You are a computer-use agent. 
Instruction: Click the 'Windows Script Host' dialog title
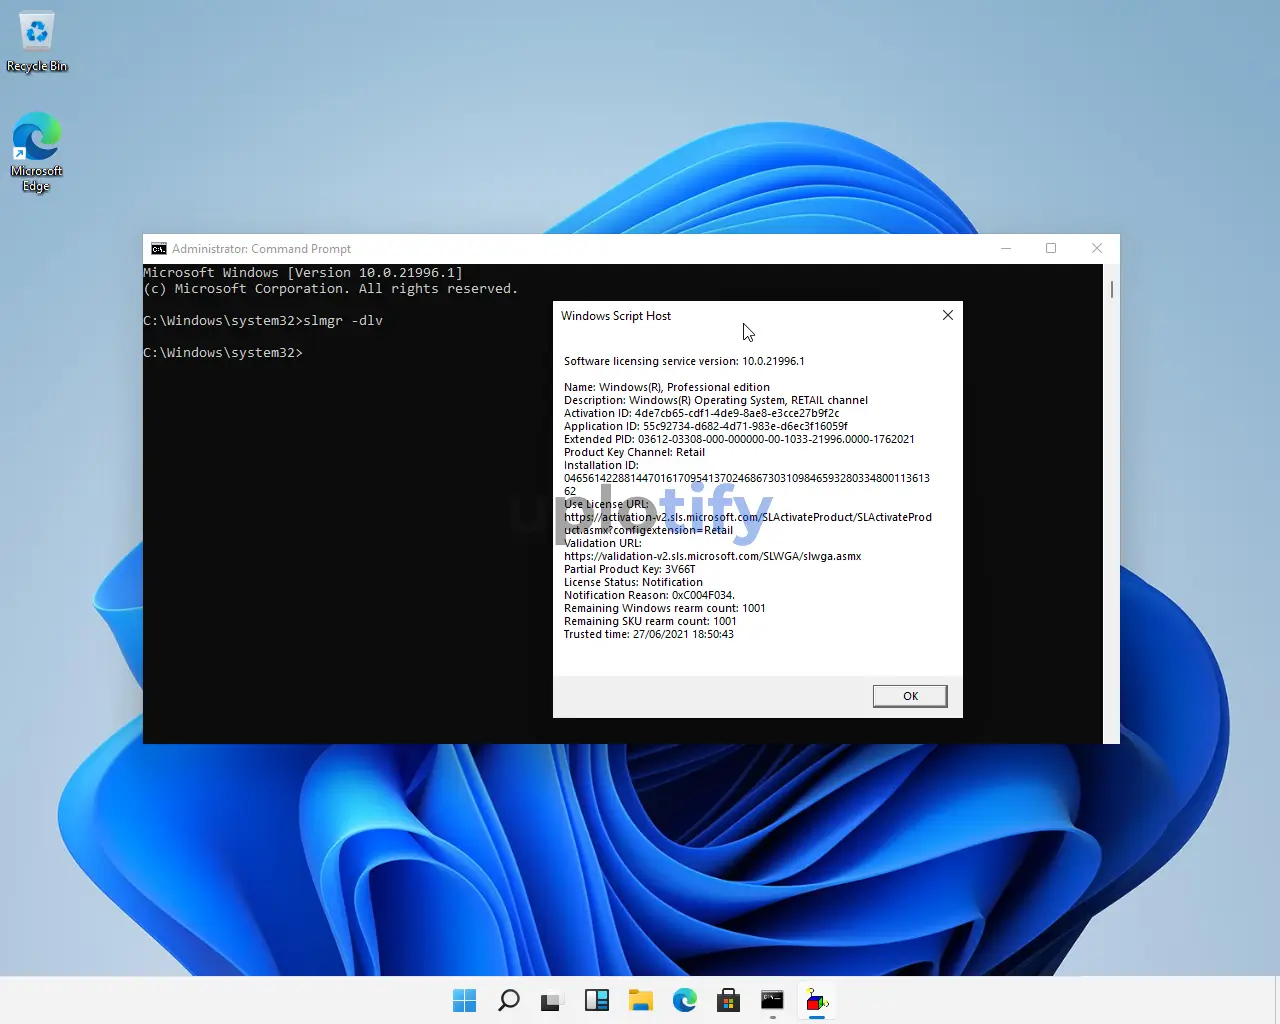[x=616, y=316]
